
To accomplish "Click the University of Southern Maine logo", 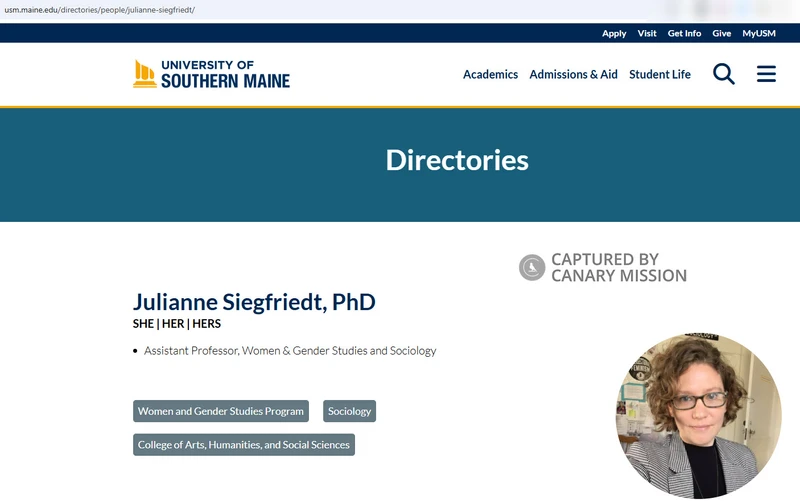I will (x=211, y=74).
